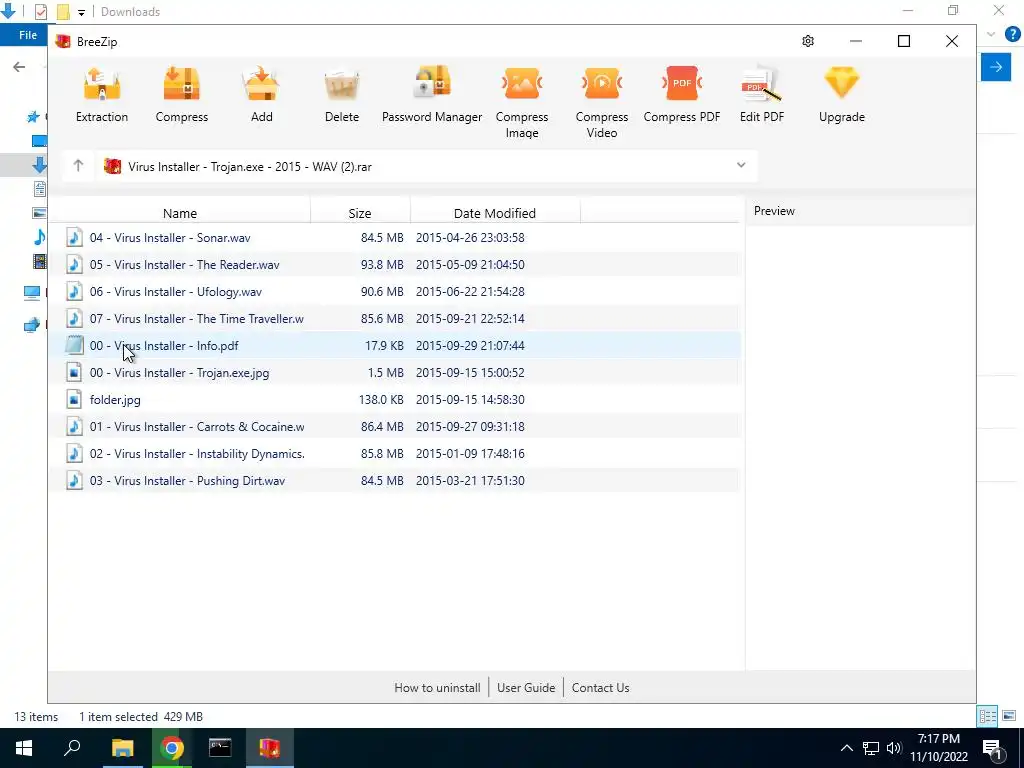Switch Explorer to large icons view
This screenshot has width=1024, height=768.
point(1009,716)
